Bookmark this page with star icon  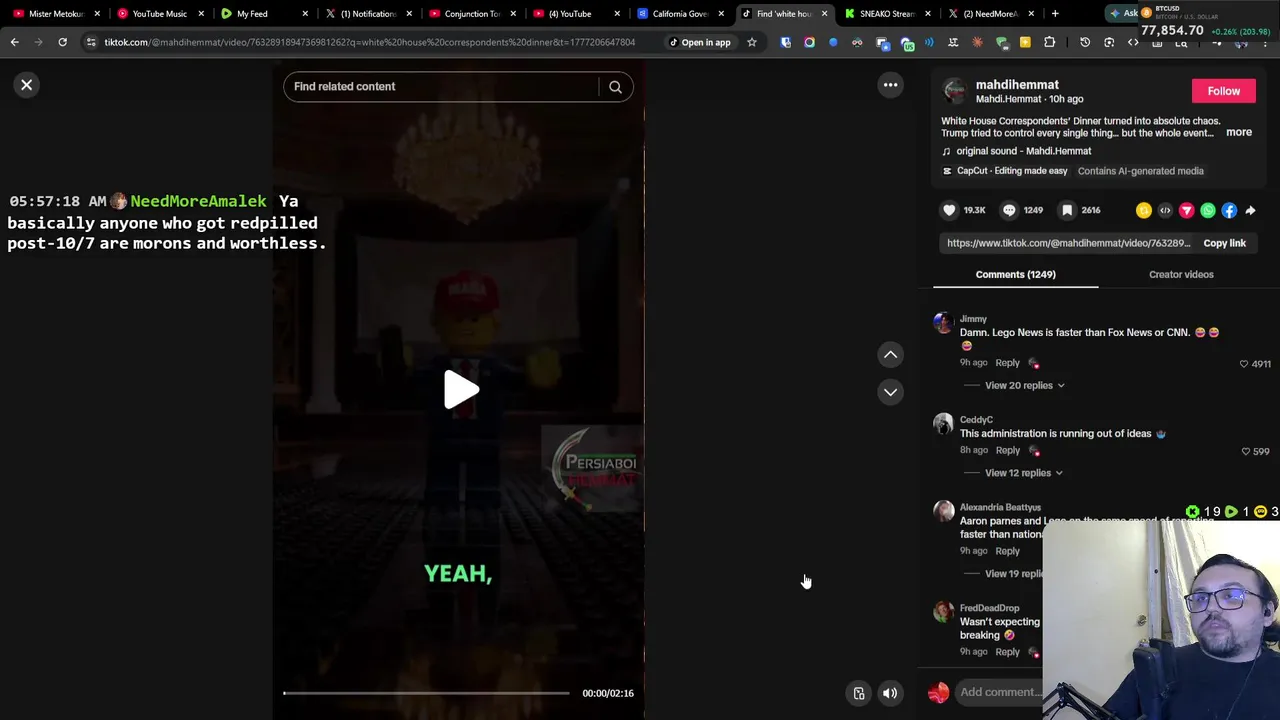(x=752, y=42)
